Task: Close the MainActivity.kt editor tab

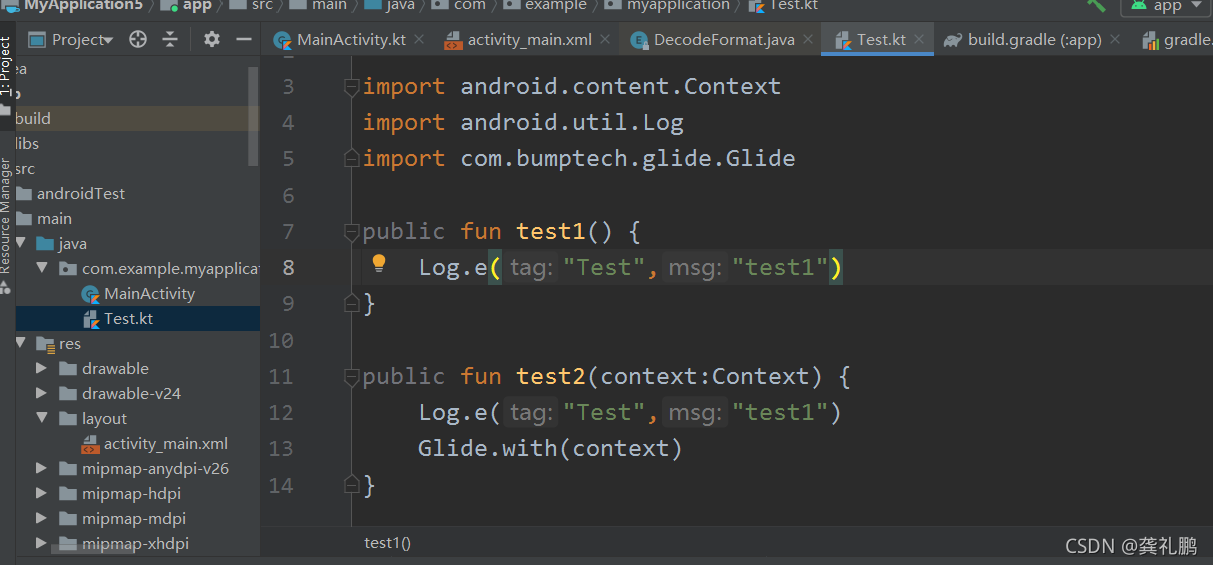Action: coord(418,40)
